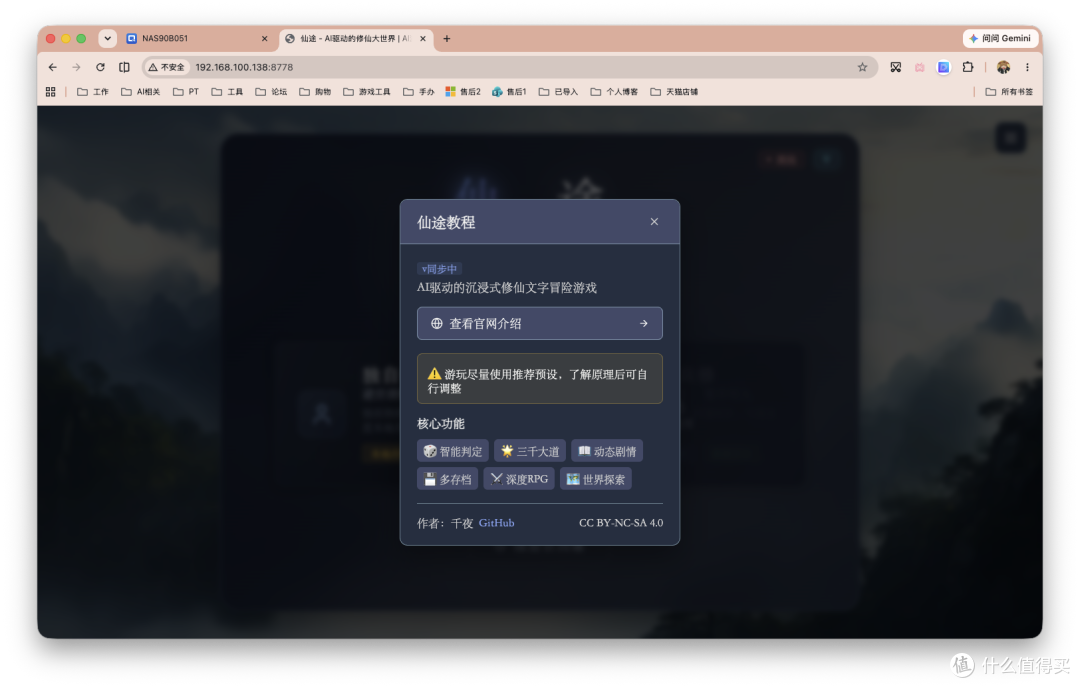1080x688 pixels.
Task: Select the 动态剧情 feature tag
Action: [x=607, y=451]
